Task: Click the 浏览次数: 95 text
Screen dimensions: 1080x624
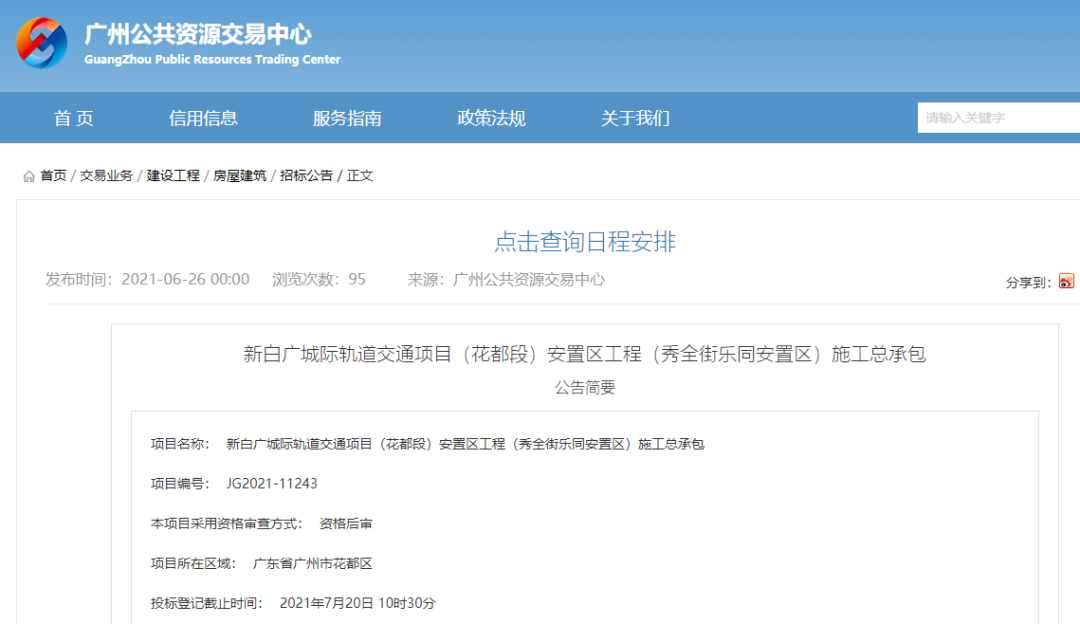Action: click(319, 279)
